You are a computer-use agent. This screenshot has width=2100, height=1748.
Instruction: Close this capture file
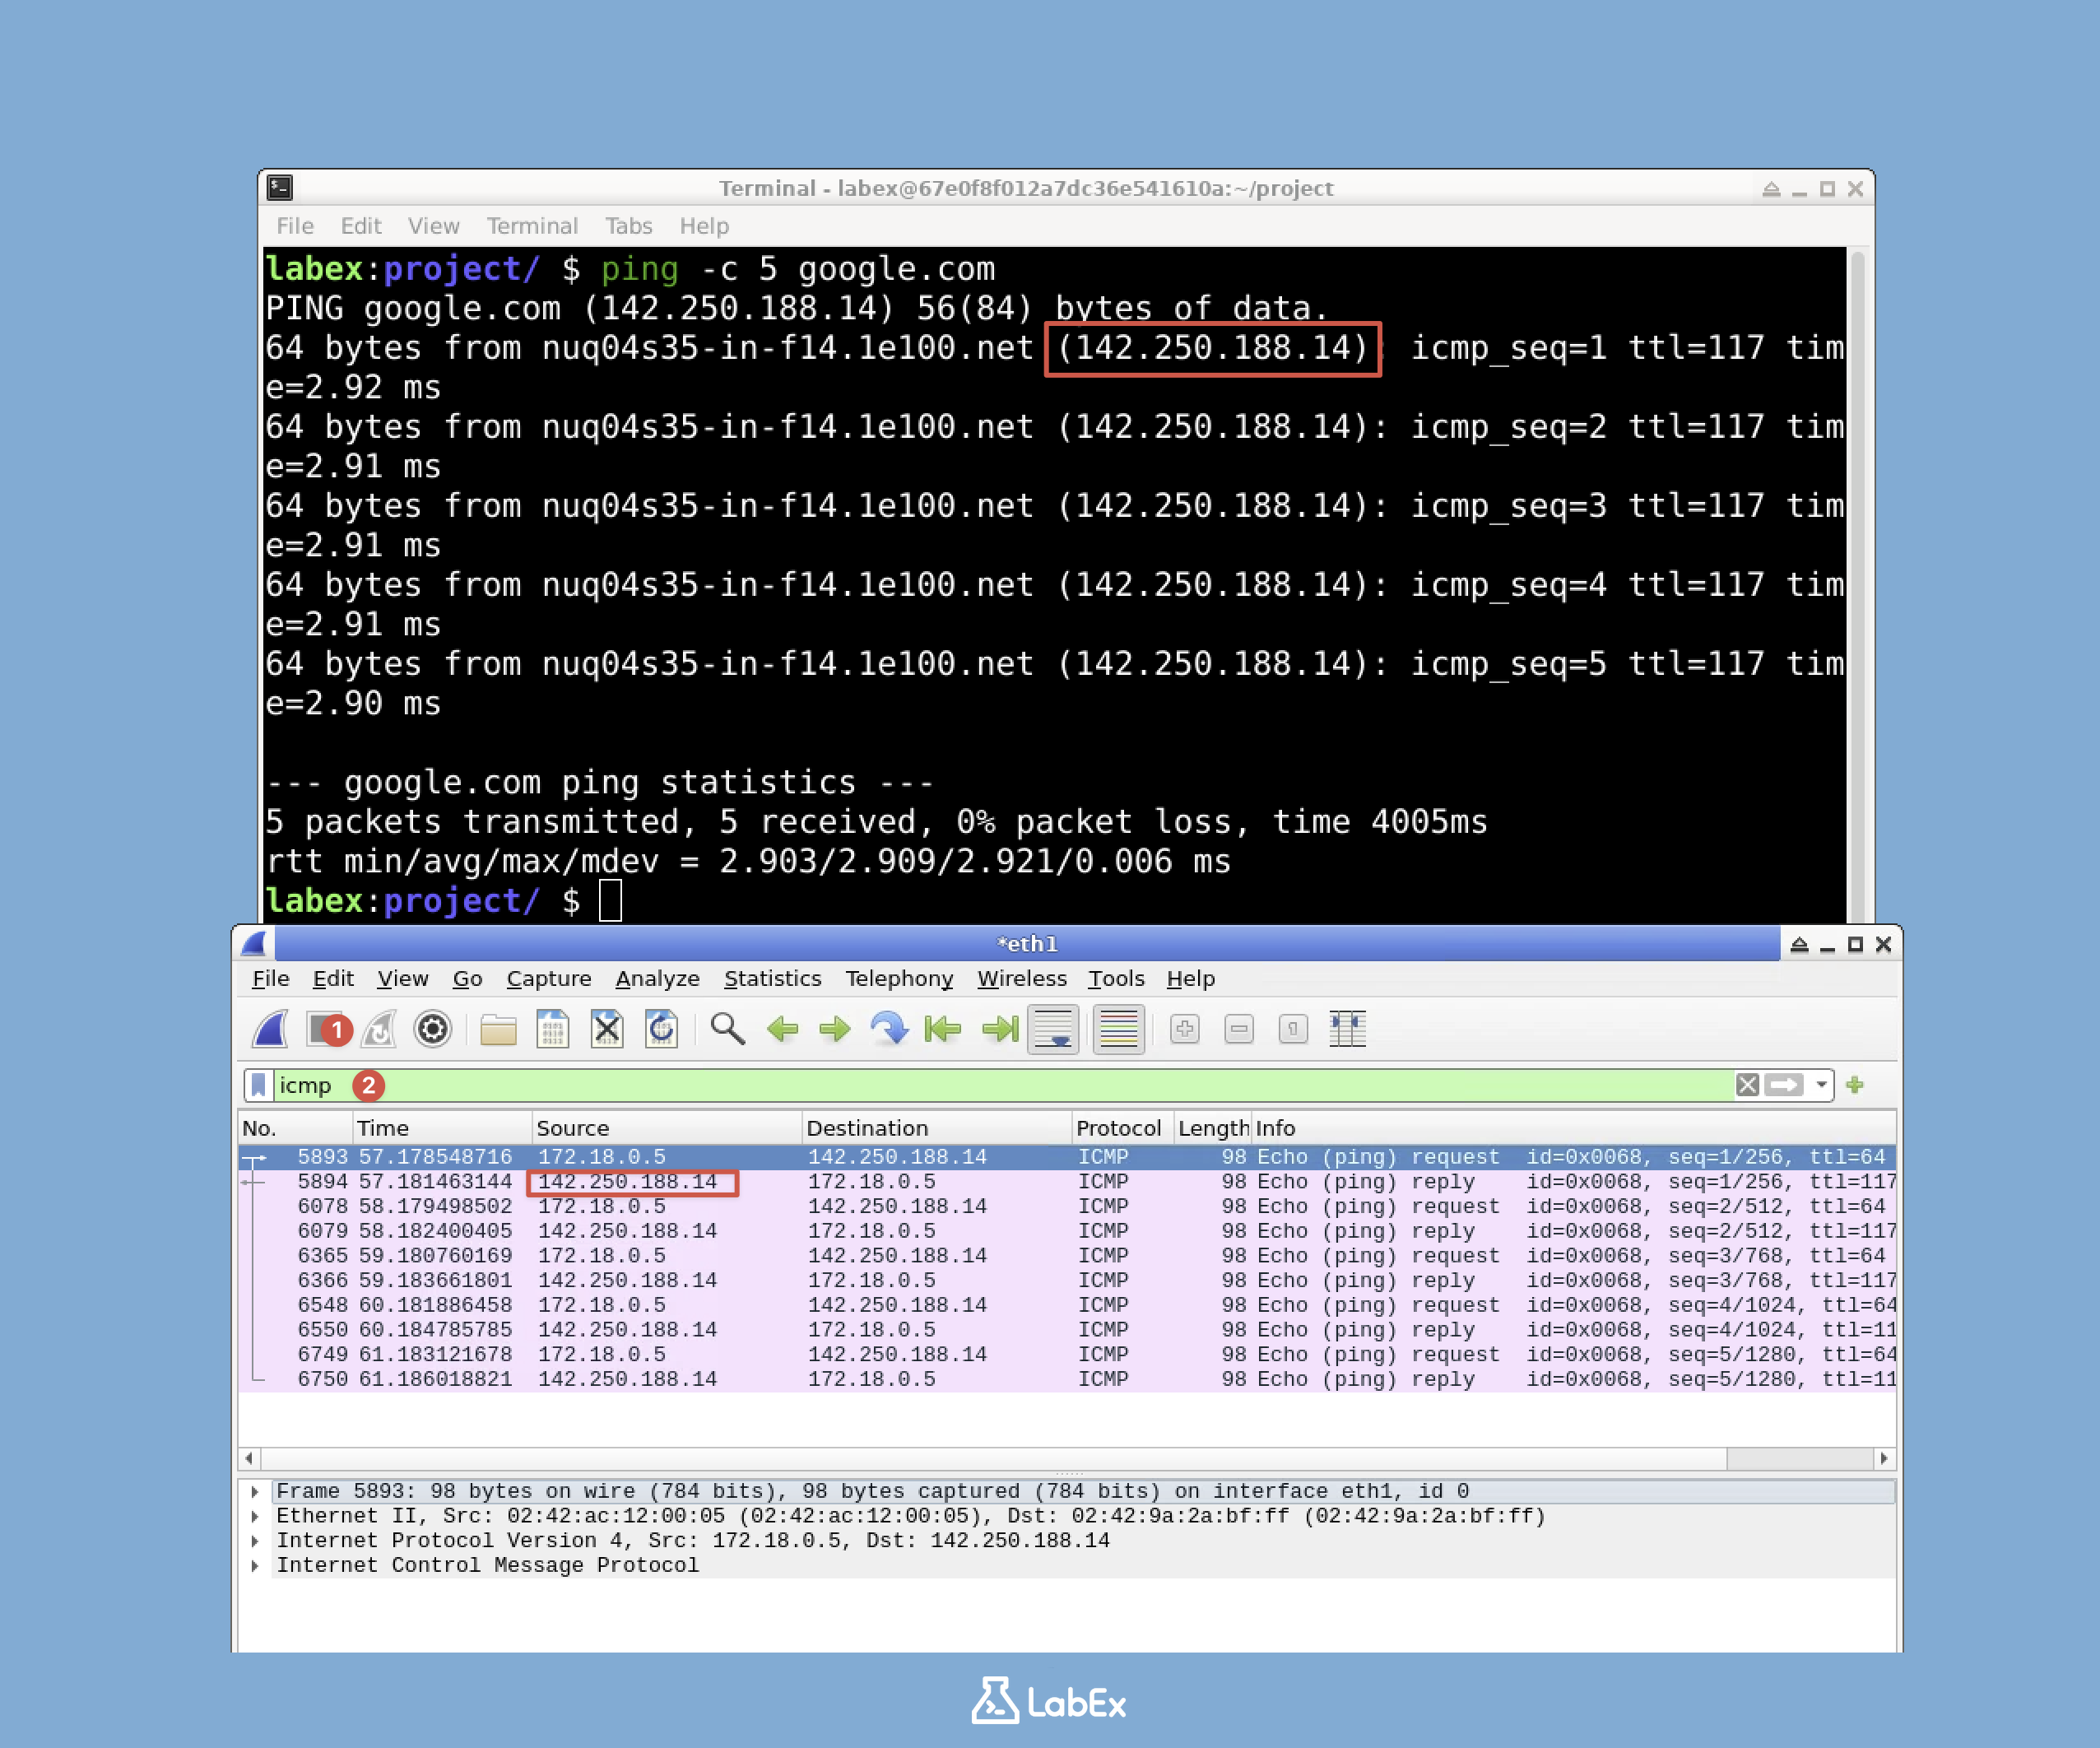[x=607, y=1029]
